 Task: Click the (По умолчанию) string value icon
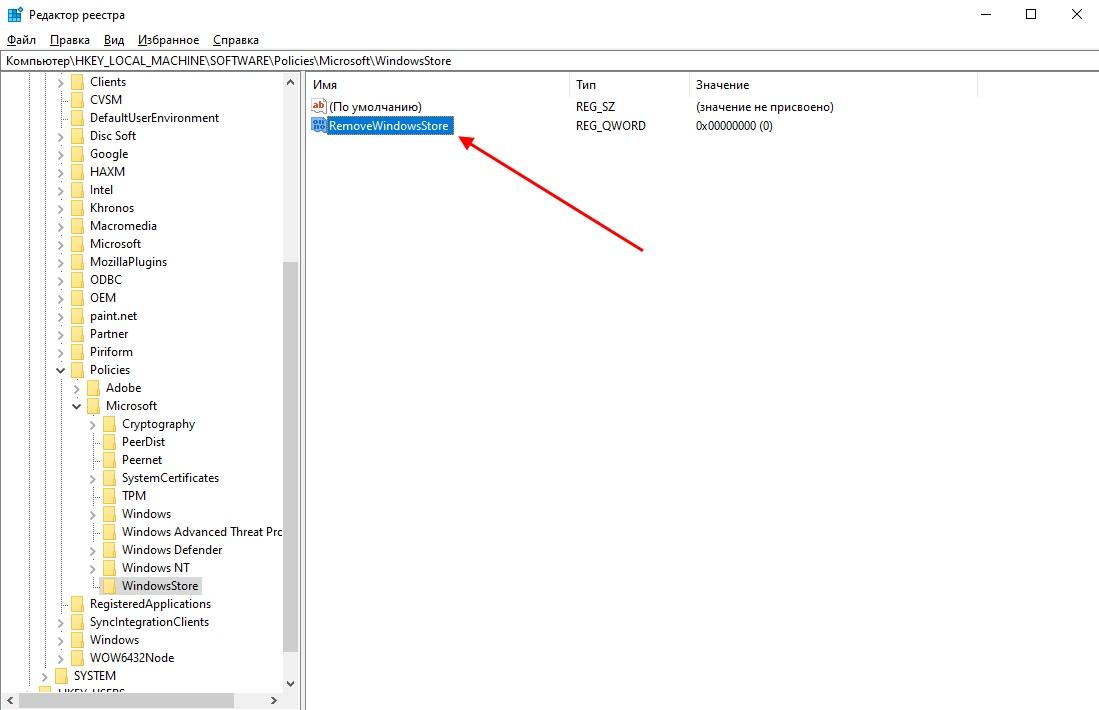[x=319, y=107]
